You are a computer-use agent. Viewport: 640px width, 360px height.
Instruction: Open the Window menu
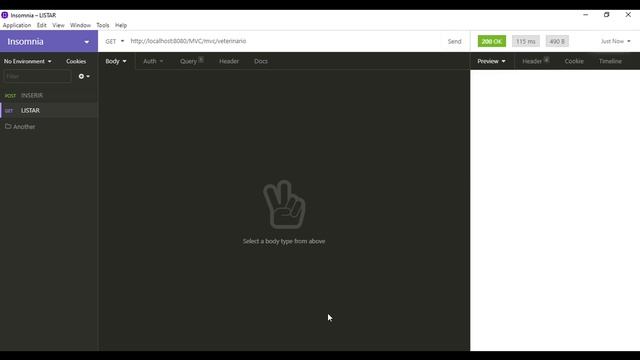click(x=80, y=25)
